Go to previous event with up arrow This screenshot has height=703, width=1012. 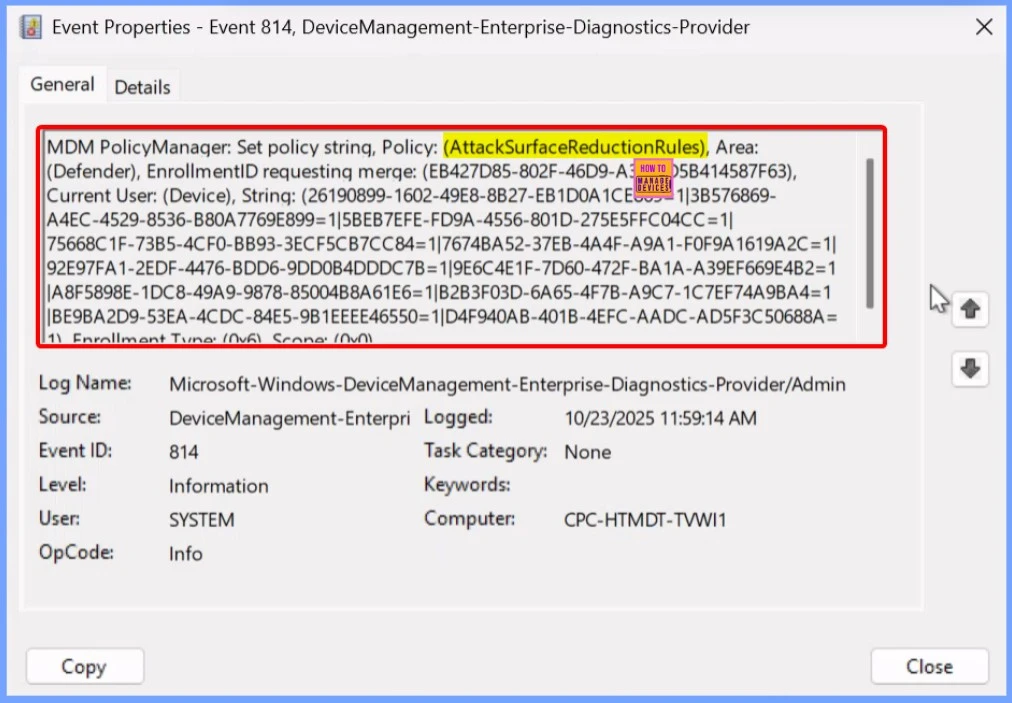(x=969, y=309)
